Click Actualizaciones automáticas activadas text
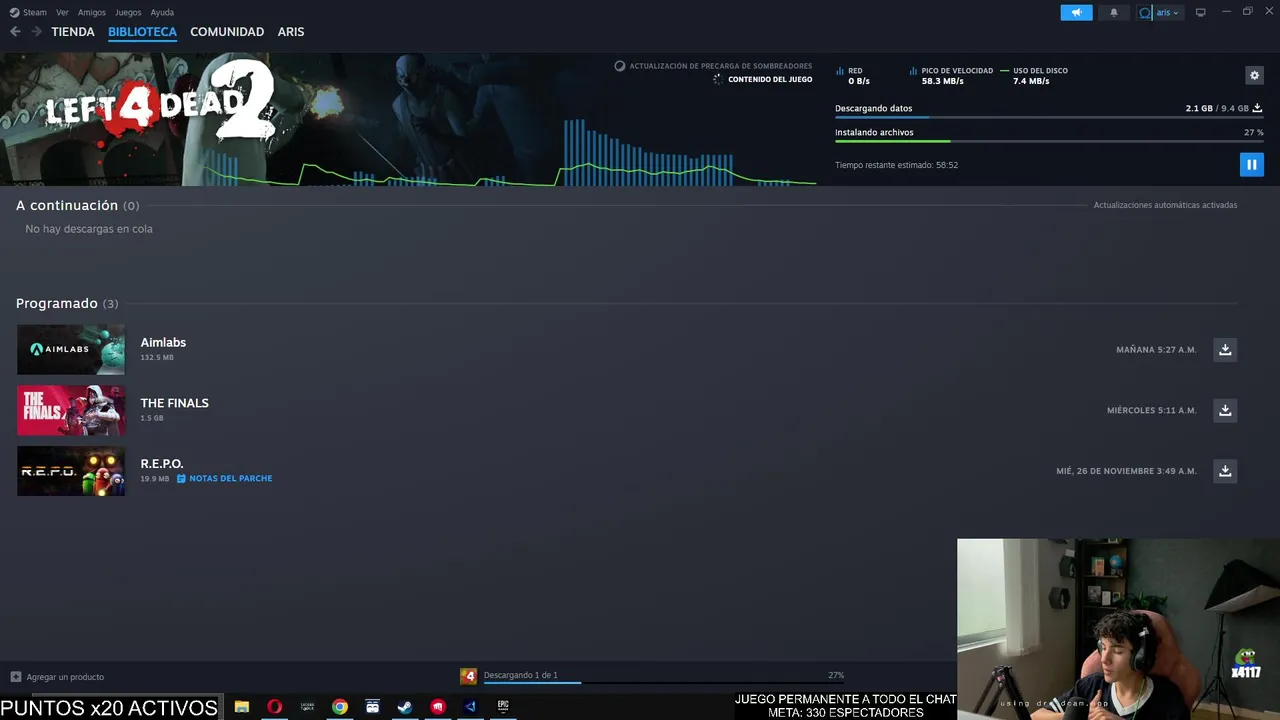The image size is (1280, 720). click(1165, 205)
